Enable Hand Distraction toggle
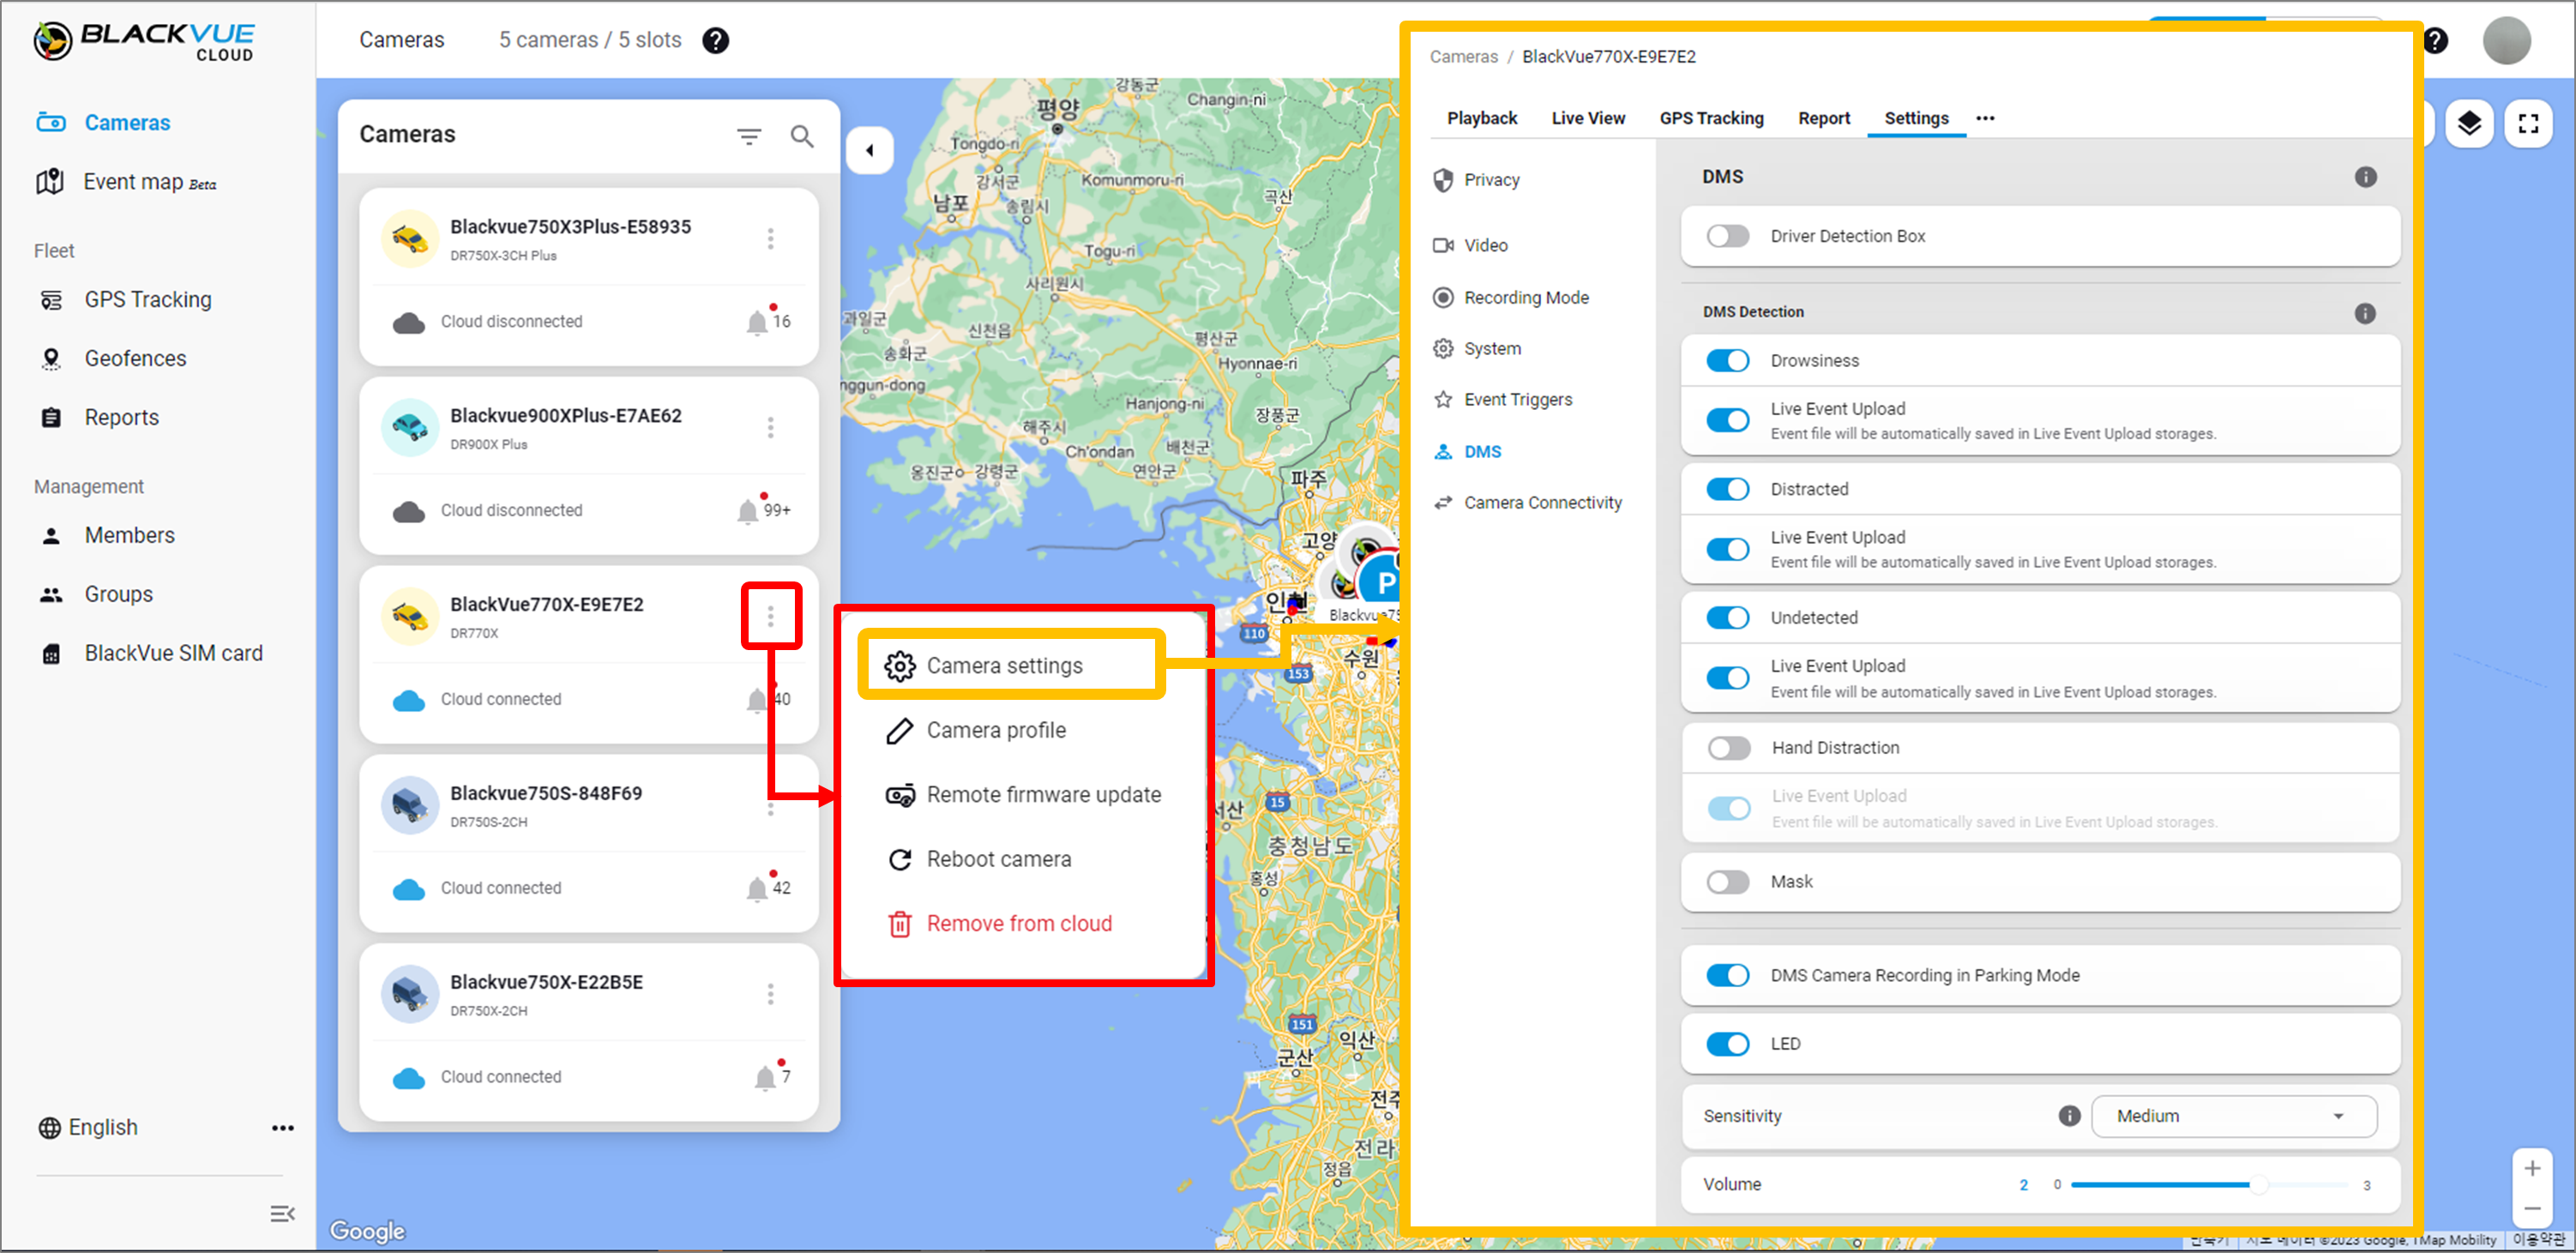 [x=1728, y=749]
